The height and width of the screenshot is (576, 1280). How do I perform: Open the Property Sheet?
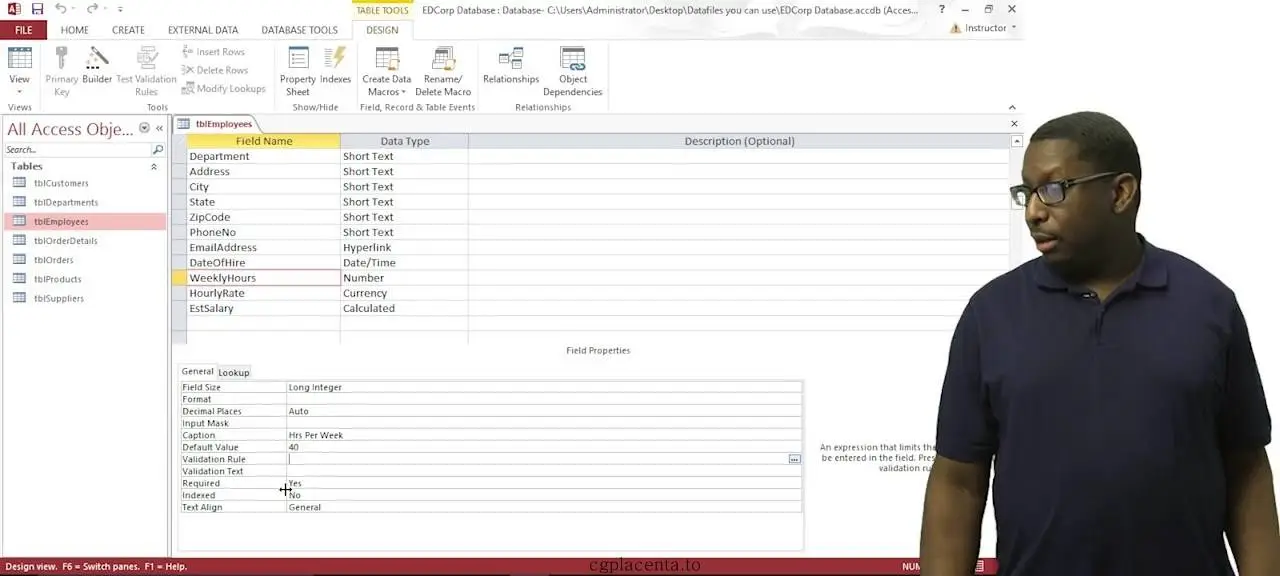tap(298, 71)
